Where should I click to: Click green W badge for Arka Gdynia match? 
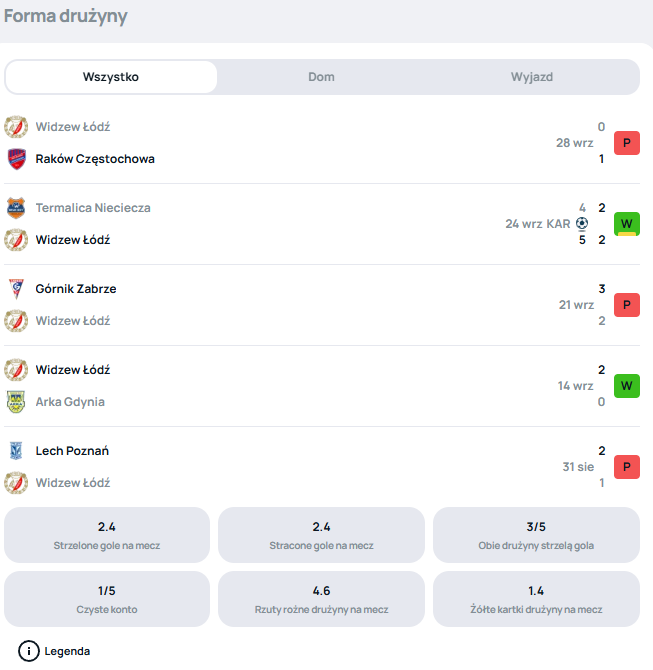[x=627, y=386]
